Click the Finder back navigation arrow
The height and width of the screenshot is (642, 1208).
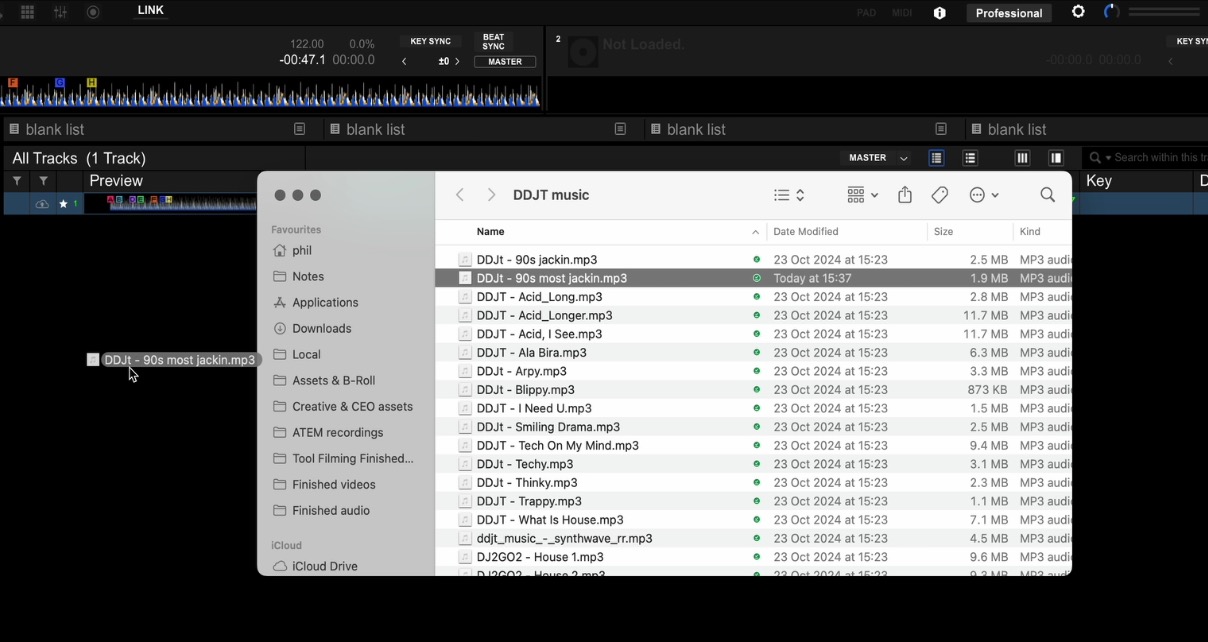pyautogui.click(x=460, y=194)
